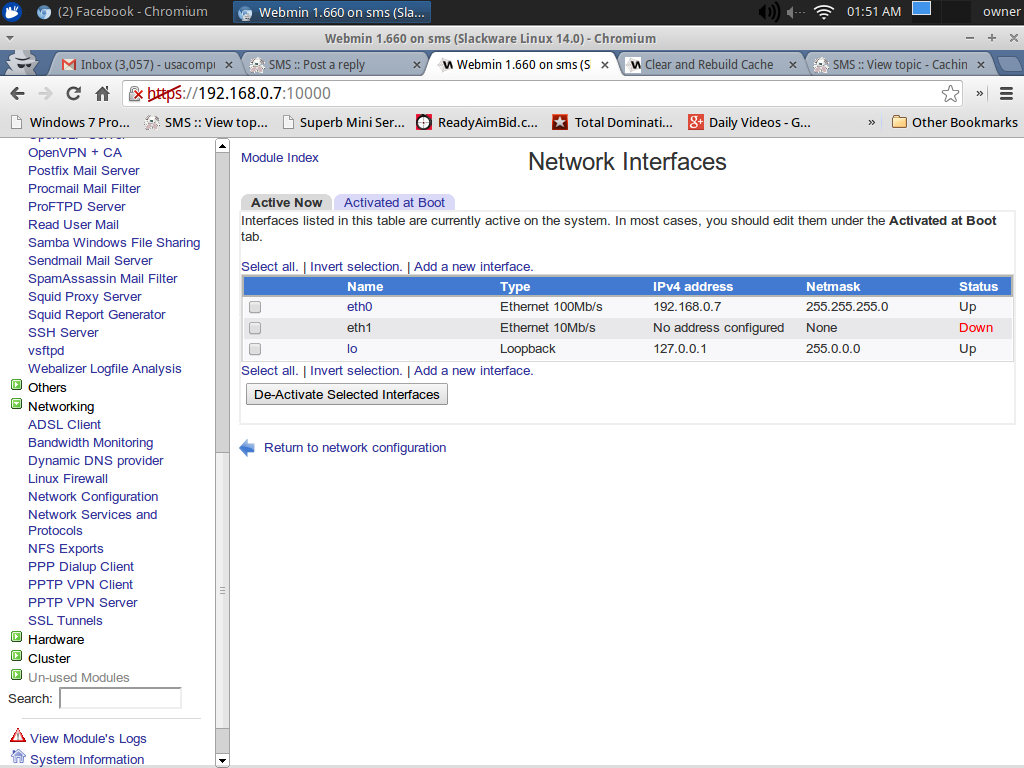Expand the Hardware module category

point(16,638)
